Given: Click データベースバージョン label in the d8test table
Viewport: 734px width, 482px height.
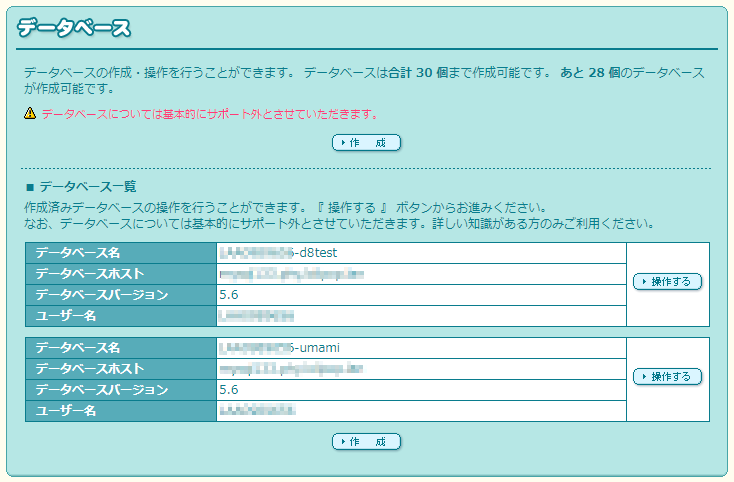Looking at the screenshot, I should [x=102, y=295].
